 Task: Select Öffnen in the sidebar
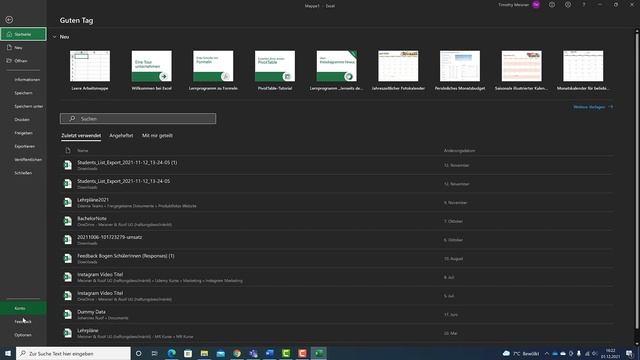(x=23, y=61)
